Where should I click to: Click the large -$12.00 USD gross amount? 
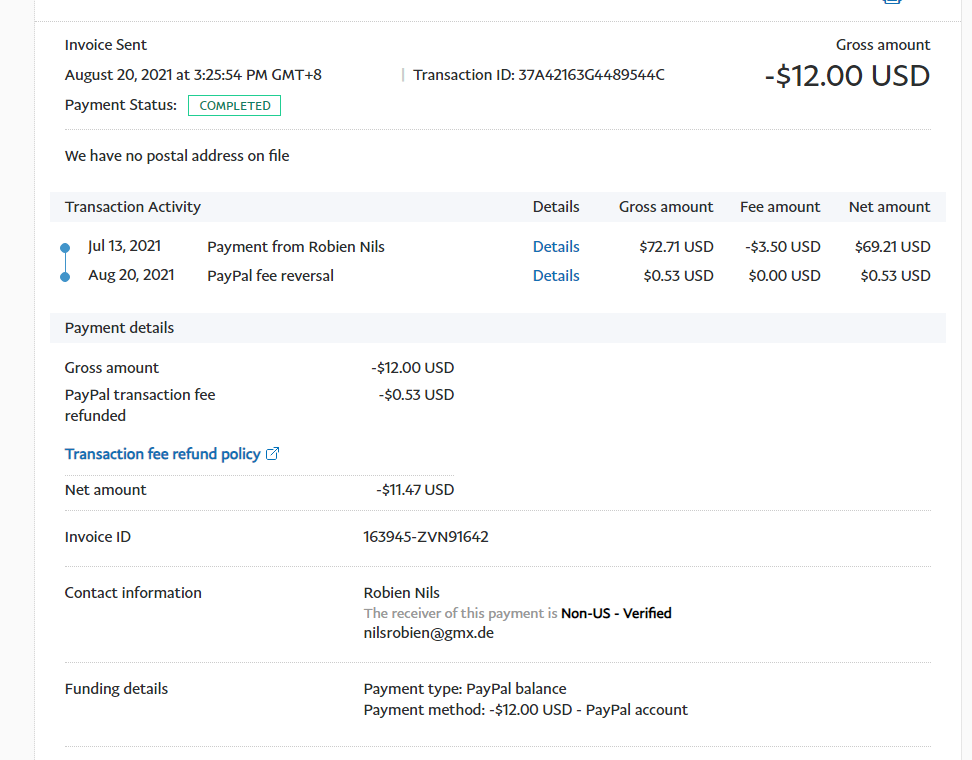coord(847,76)
